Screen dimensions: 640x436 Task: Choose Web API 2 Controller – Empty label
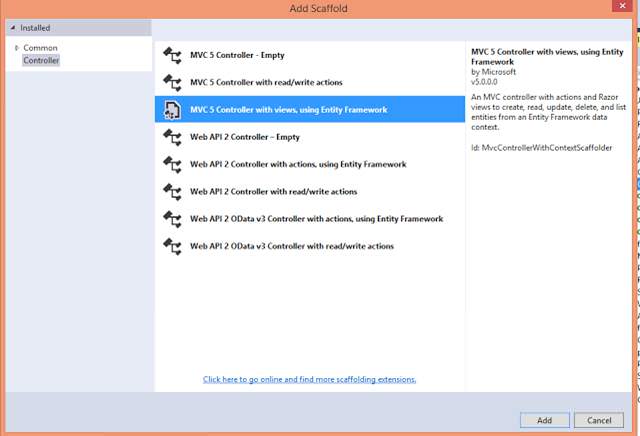(x=244, y=137)
